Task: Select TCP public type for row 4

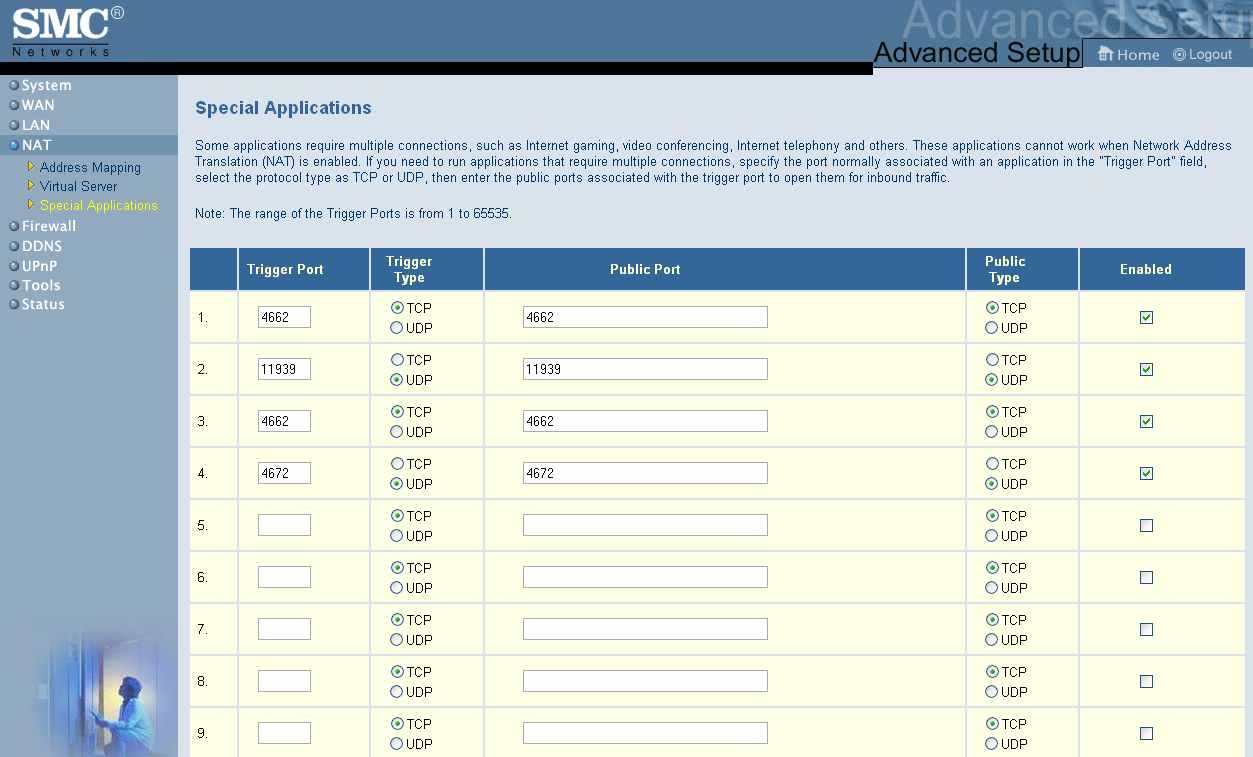Action: pos(992,464)
